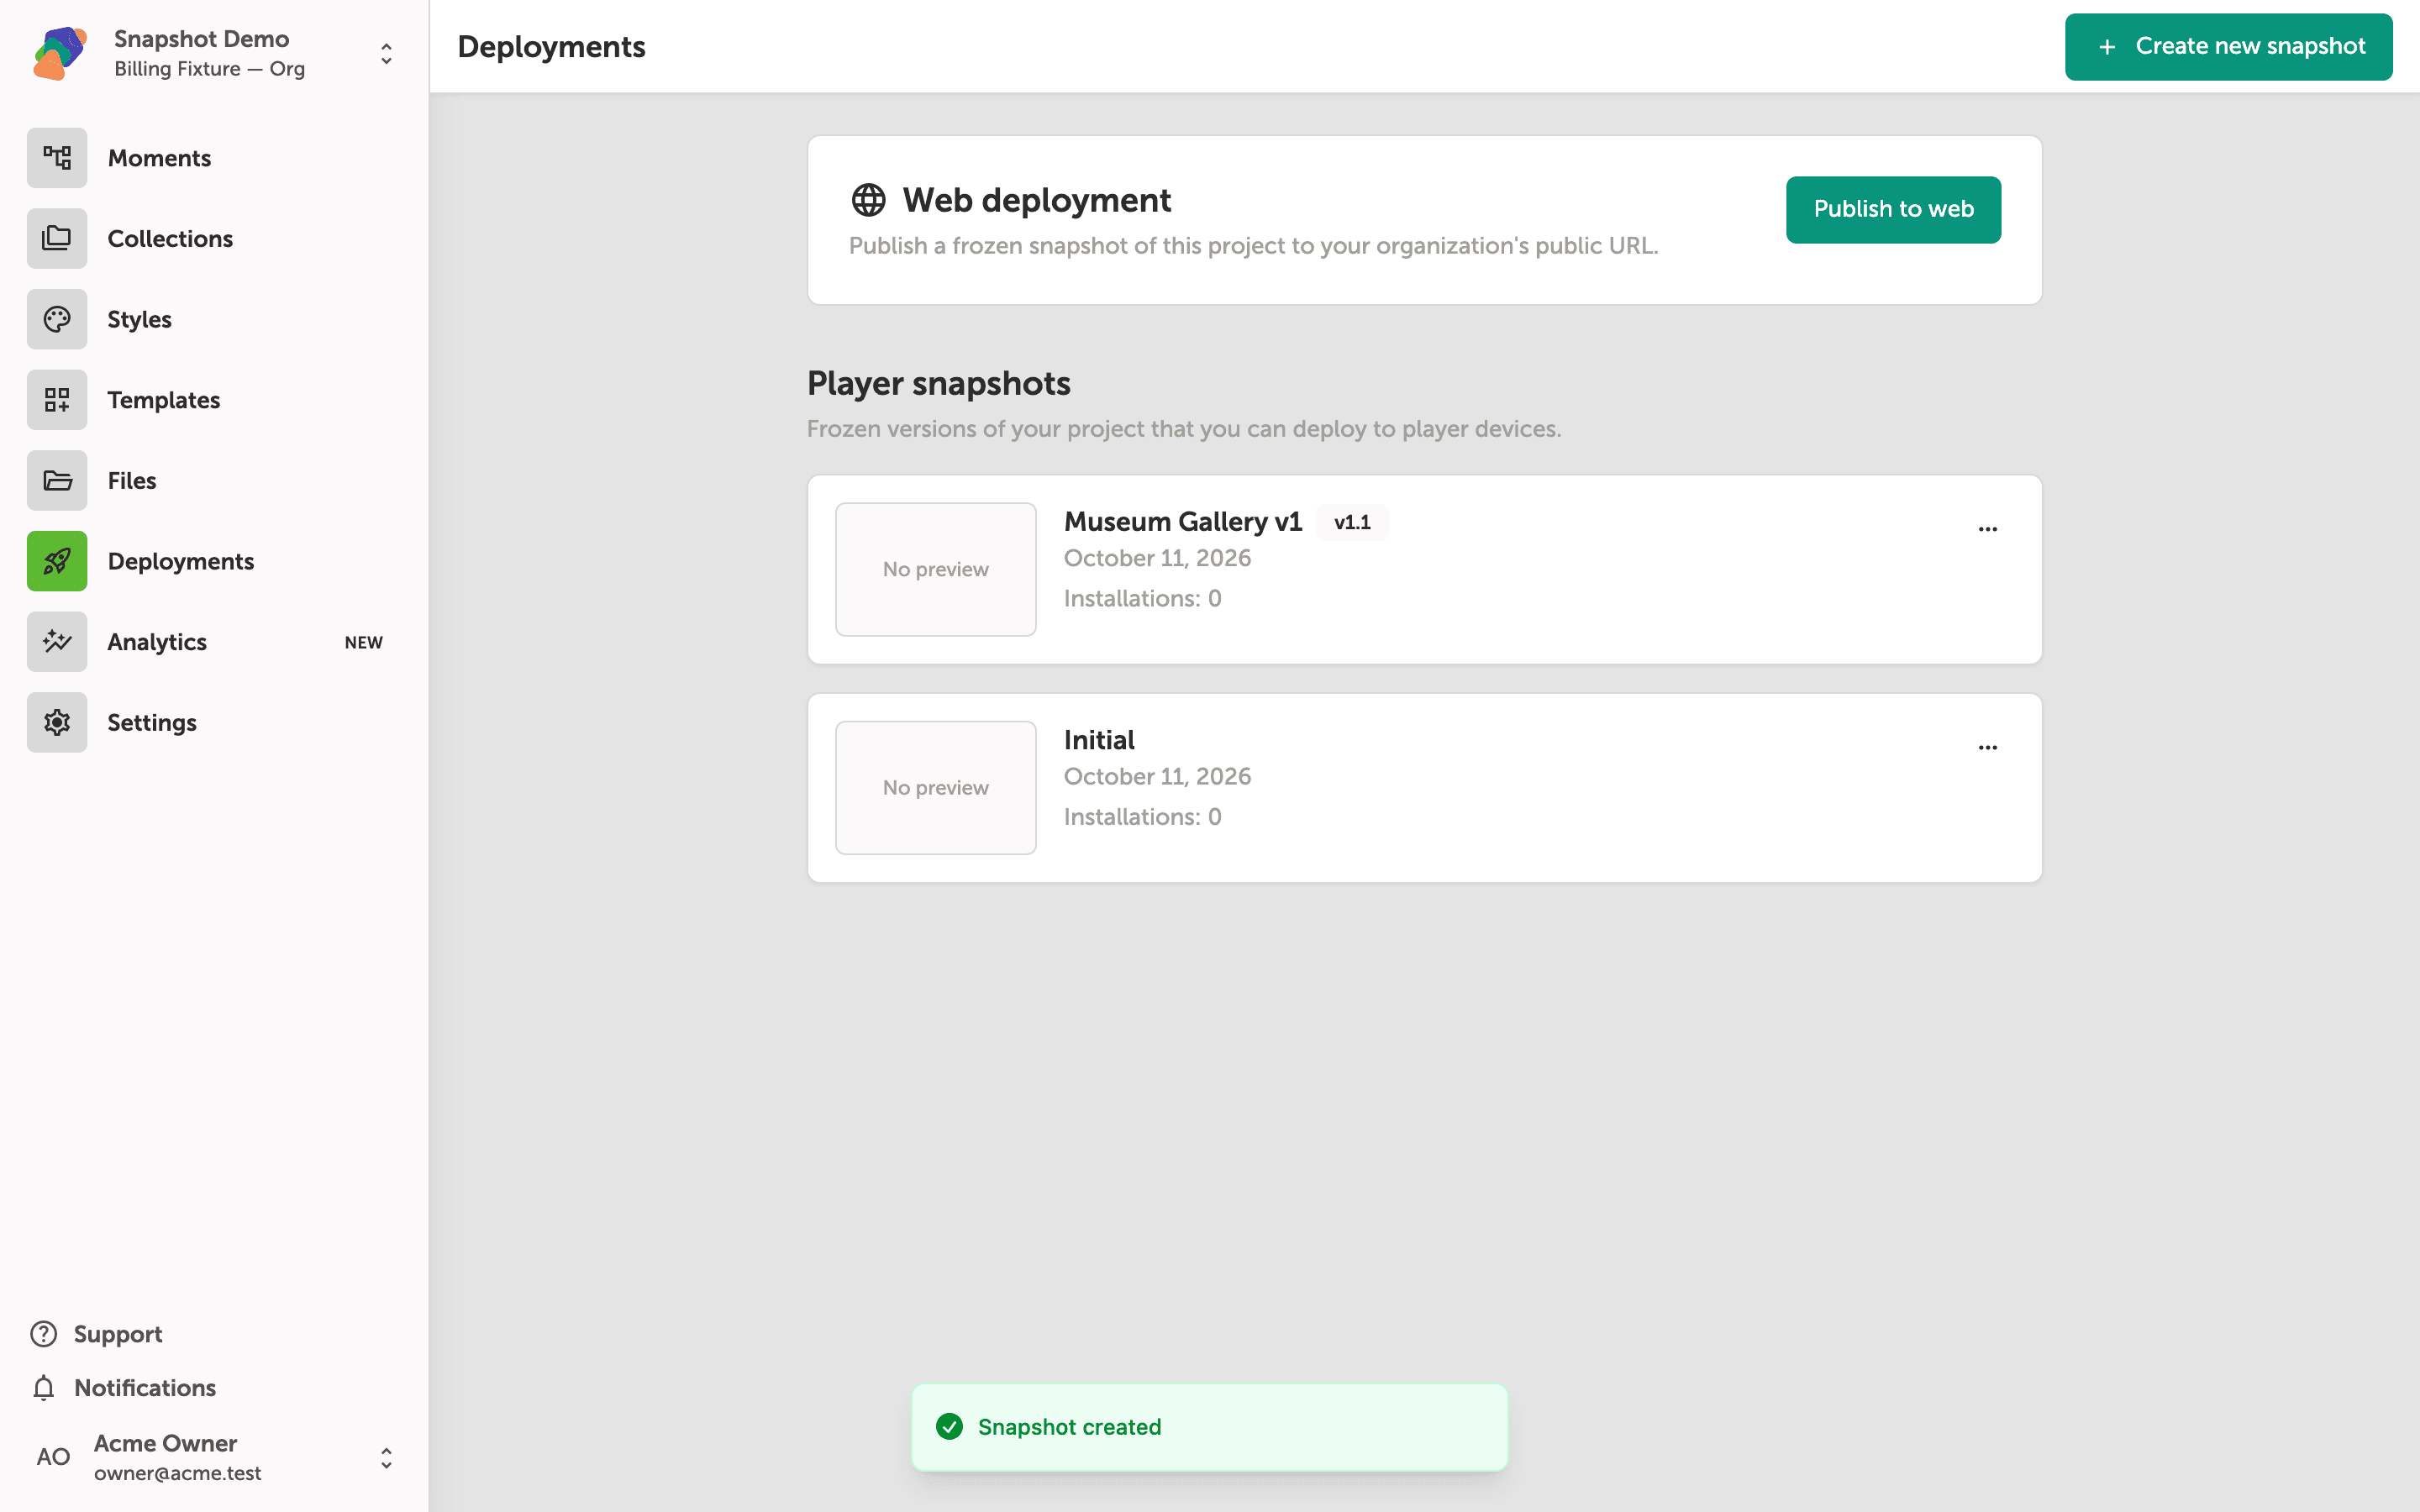Viewport: 2420px width, 1512px height.
Task: Click Create new snapshot button
Action: (x=2228, y=47)
